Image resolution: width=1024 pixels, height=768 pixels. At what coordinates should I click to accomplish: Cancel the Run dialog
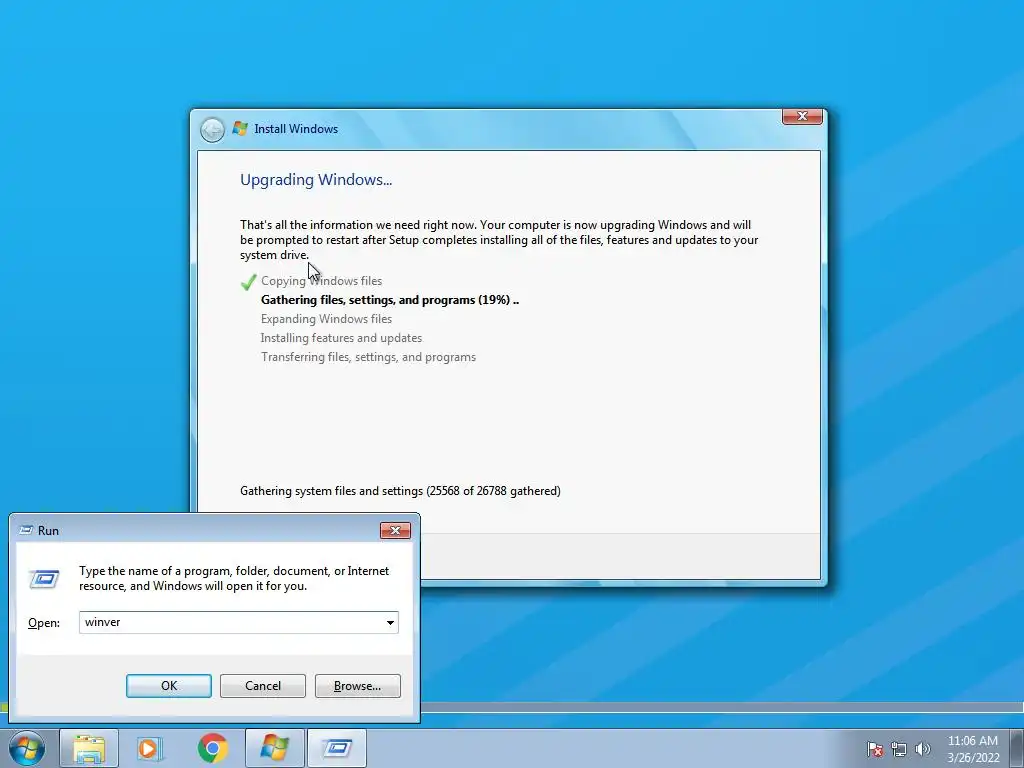click(263, 686)
